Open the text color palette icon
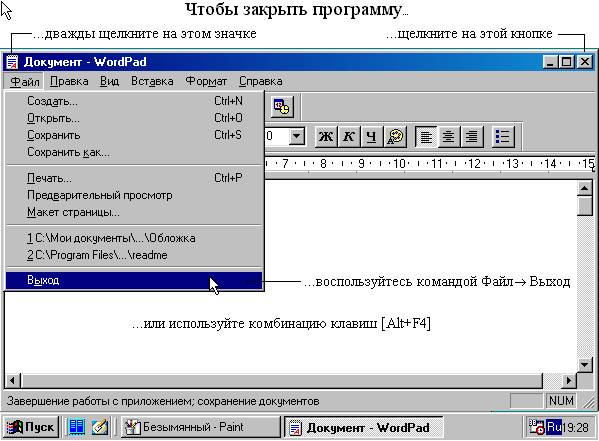Image resolution: width=599 pixels, height=441 pixels. pos(395,136)
